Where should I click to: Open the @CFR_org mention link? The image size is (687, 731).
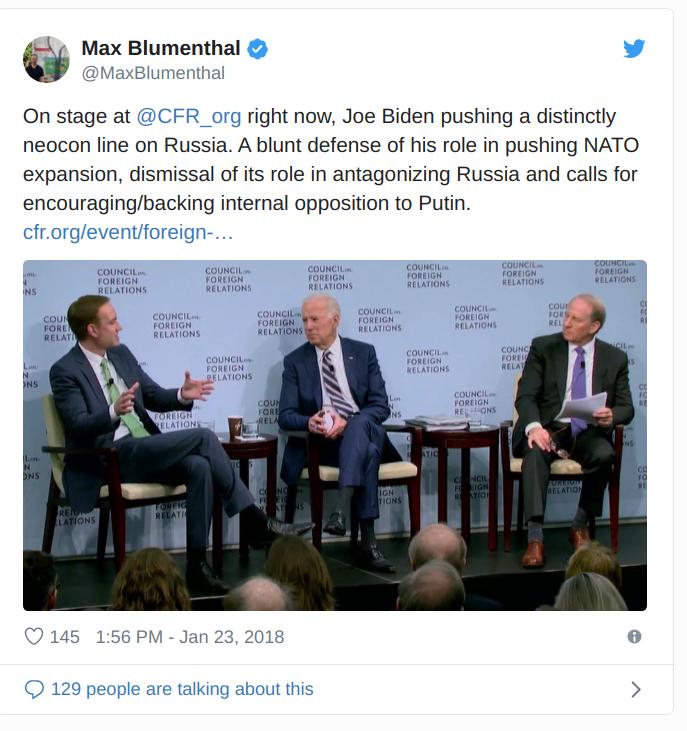tap(188, 116)
